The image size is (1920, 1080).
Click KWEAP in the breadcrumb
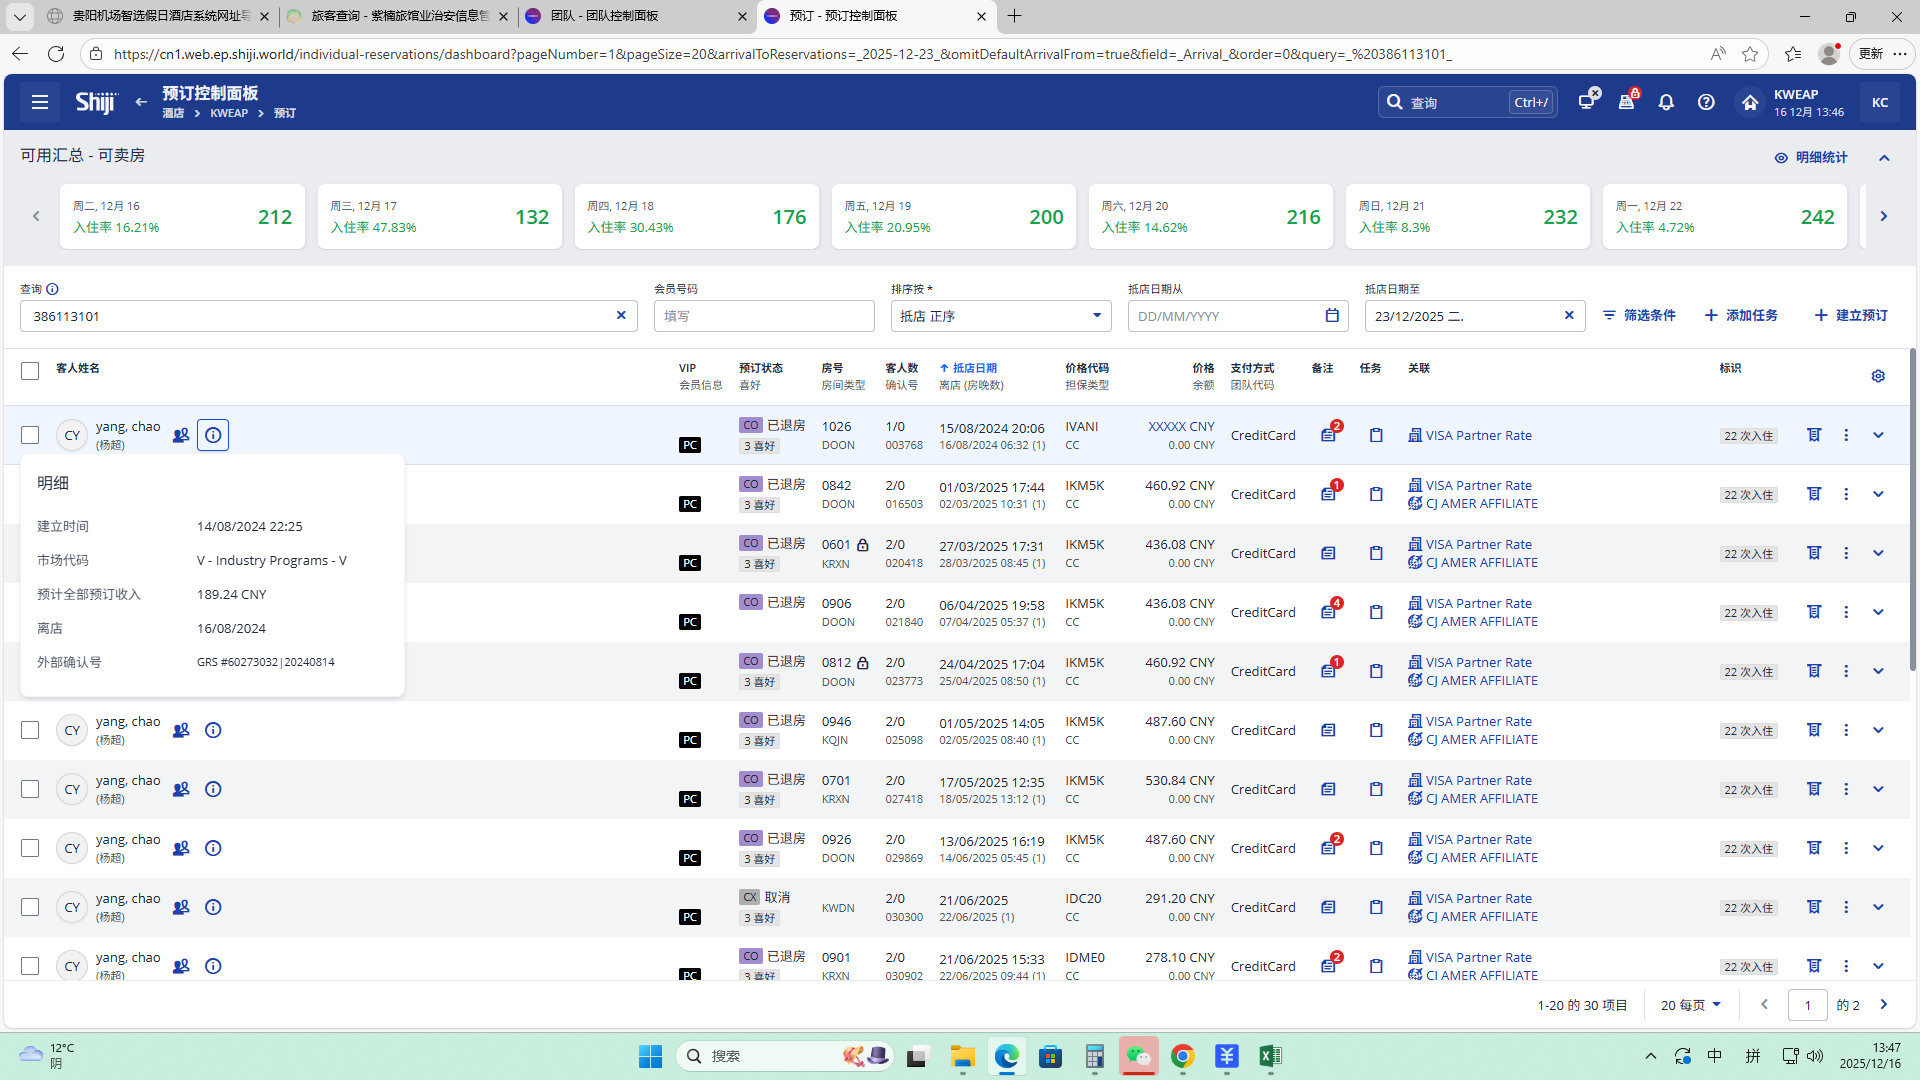tap(229, 114)
